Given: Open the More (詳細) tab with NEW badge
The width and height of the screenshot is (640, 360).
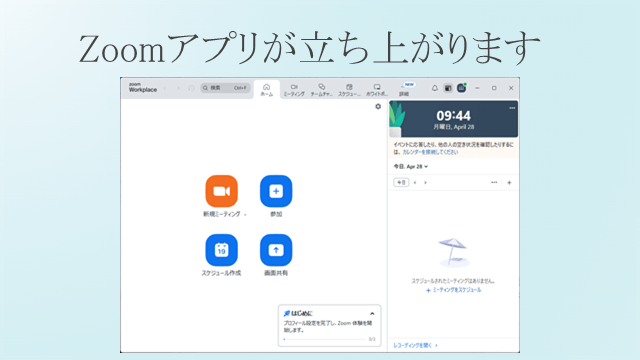Looking at the screenshot, I should (405, 90).
